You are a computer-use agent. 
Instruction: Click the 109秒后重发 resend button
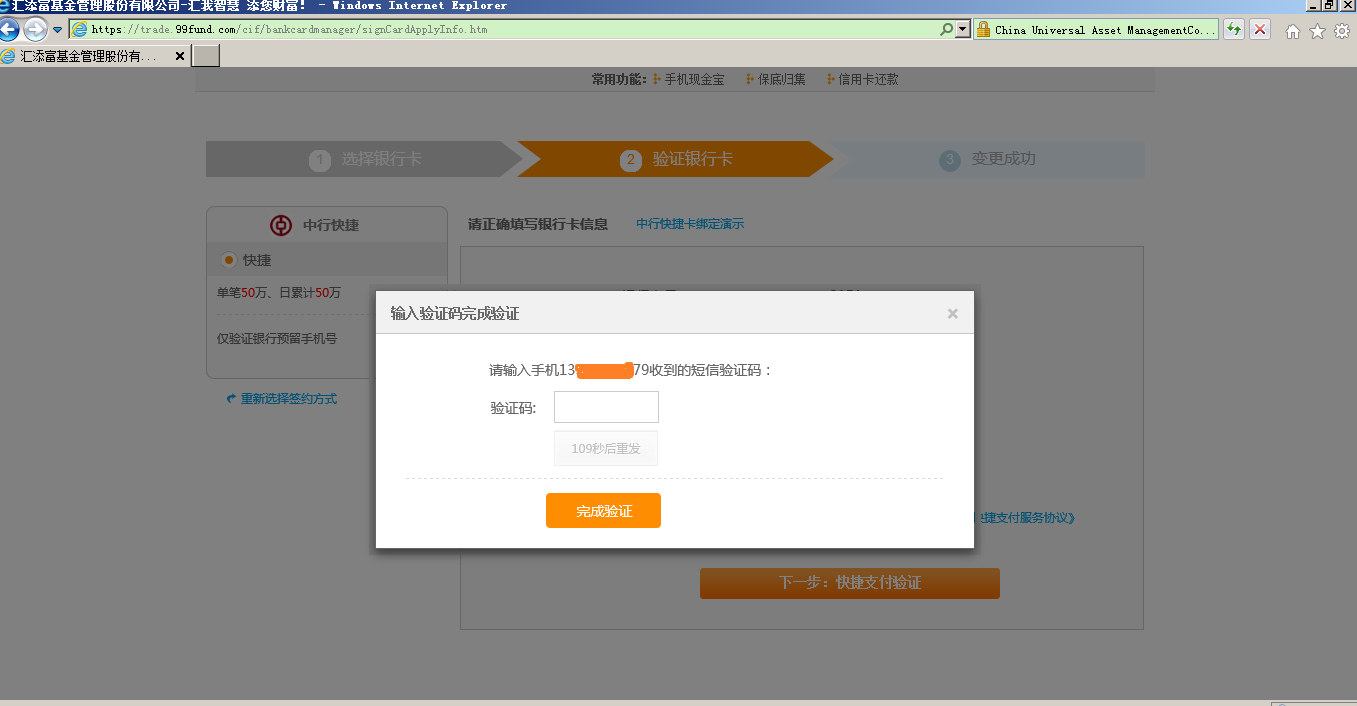(x=606, y=449)
